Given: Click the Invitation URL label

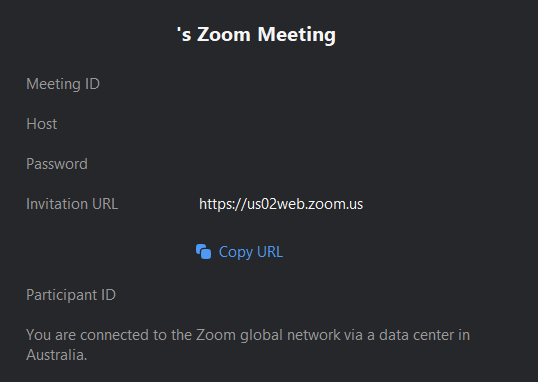Looking at the screenshot, I should pos(72,204).
